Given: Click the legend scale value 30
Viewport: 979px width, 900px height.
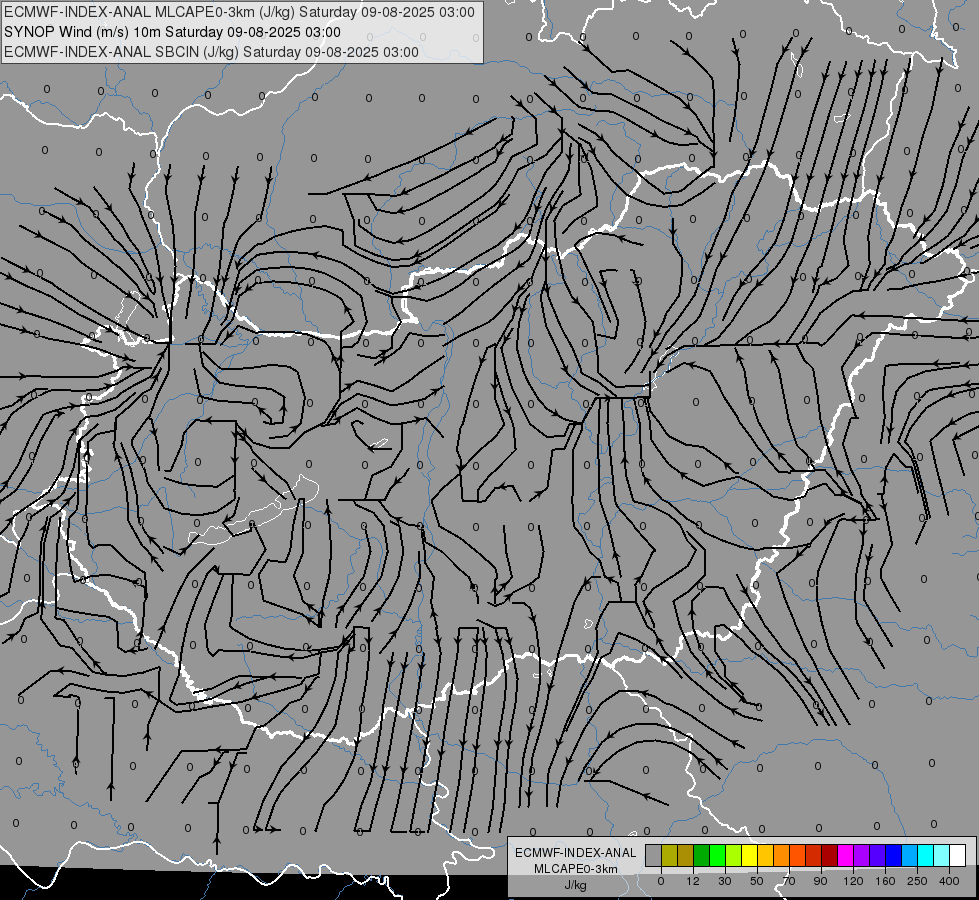Looking at the screenshot, I should 725,881.
